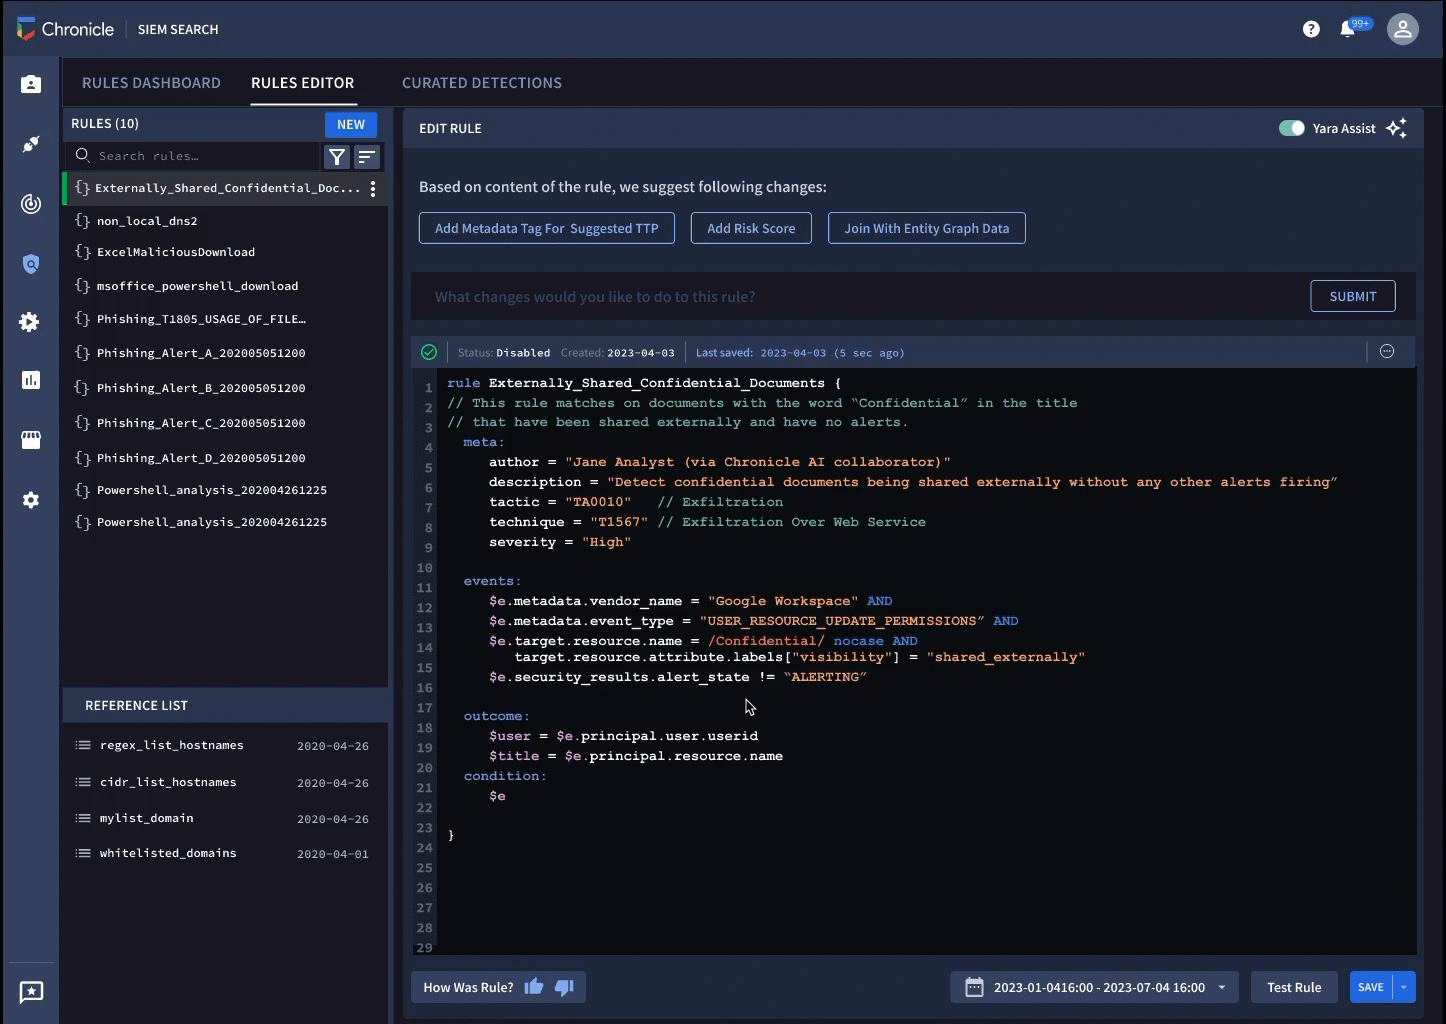1446x1024 pixels.
Task: Open the plug connector sidebar icon
Action: pyautogui.click(x=31, y=144)
